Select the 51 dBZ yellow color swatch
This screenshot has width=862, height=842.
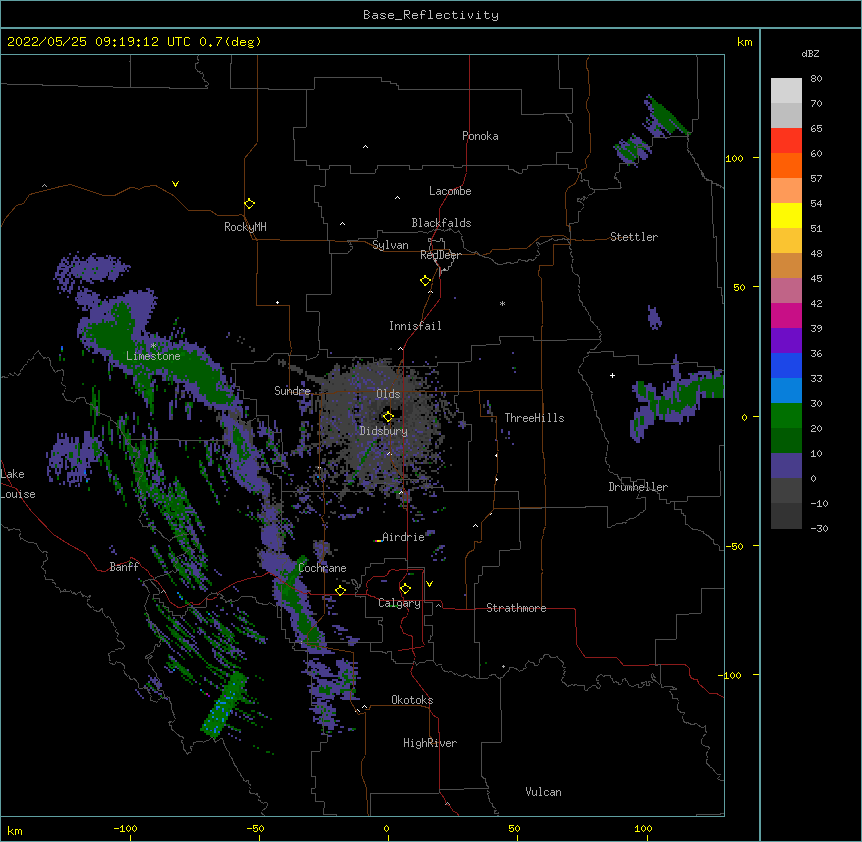click(786, 215)
